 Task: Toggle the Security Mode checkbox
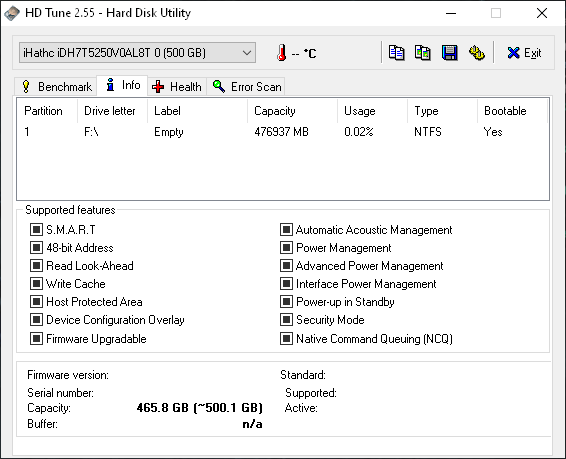(x=286, y=320)
